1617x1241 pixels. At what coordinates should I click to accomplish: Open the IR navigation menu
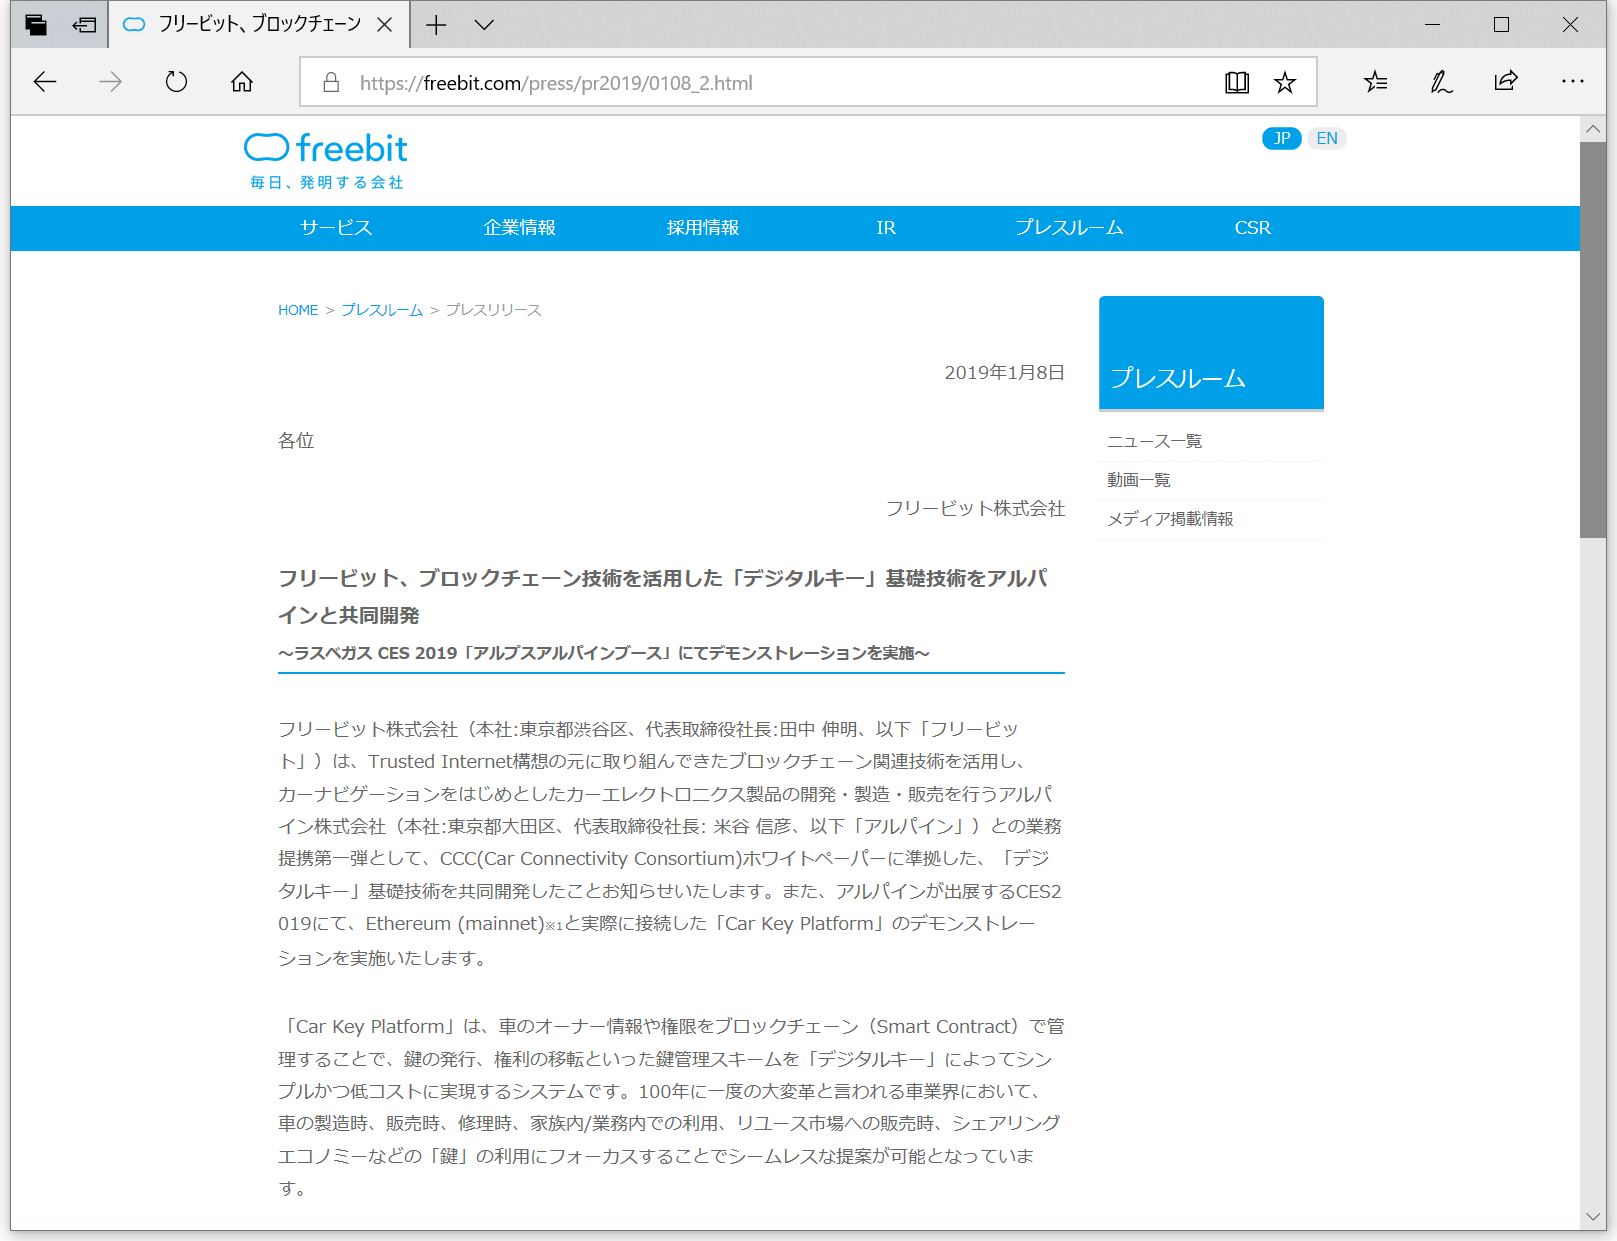886,228
